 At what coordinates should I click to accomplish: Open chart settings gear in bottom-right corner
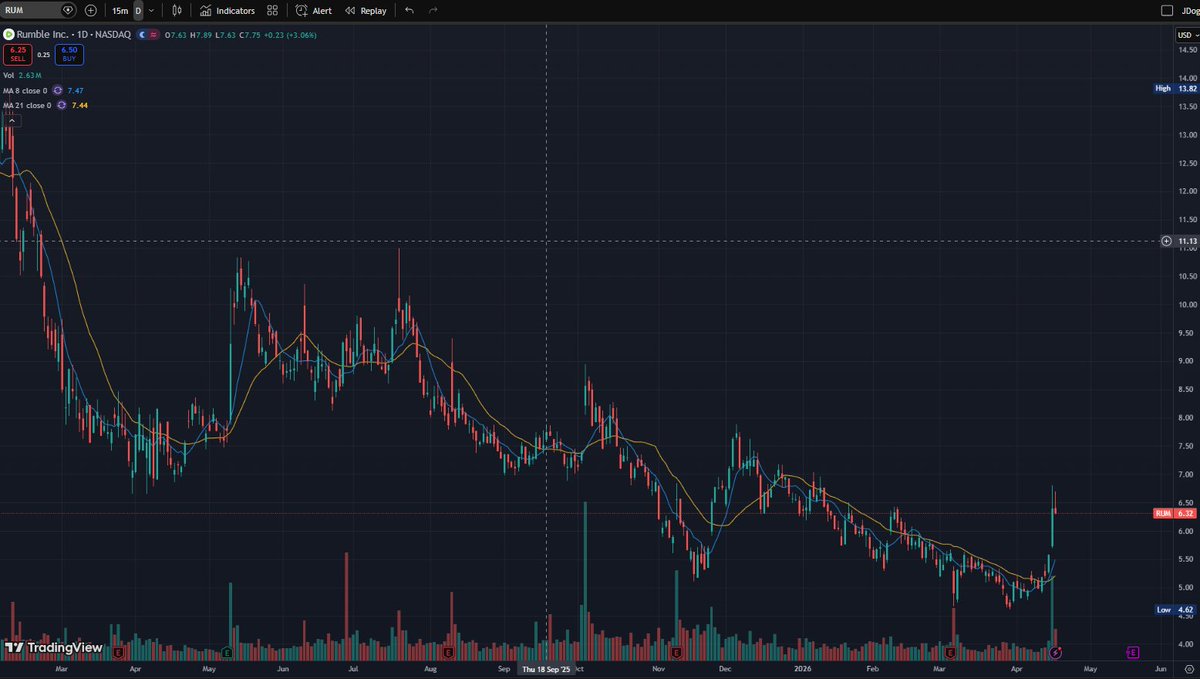[x=1189, y=669]
